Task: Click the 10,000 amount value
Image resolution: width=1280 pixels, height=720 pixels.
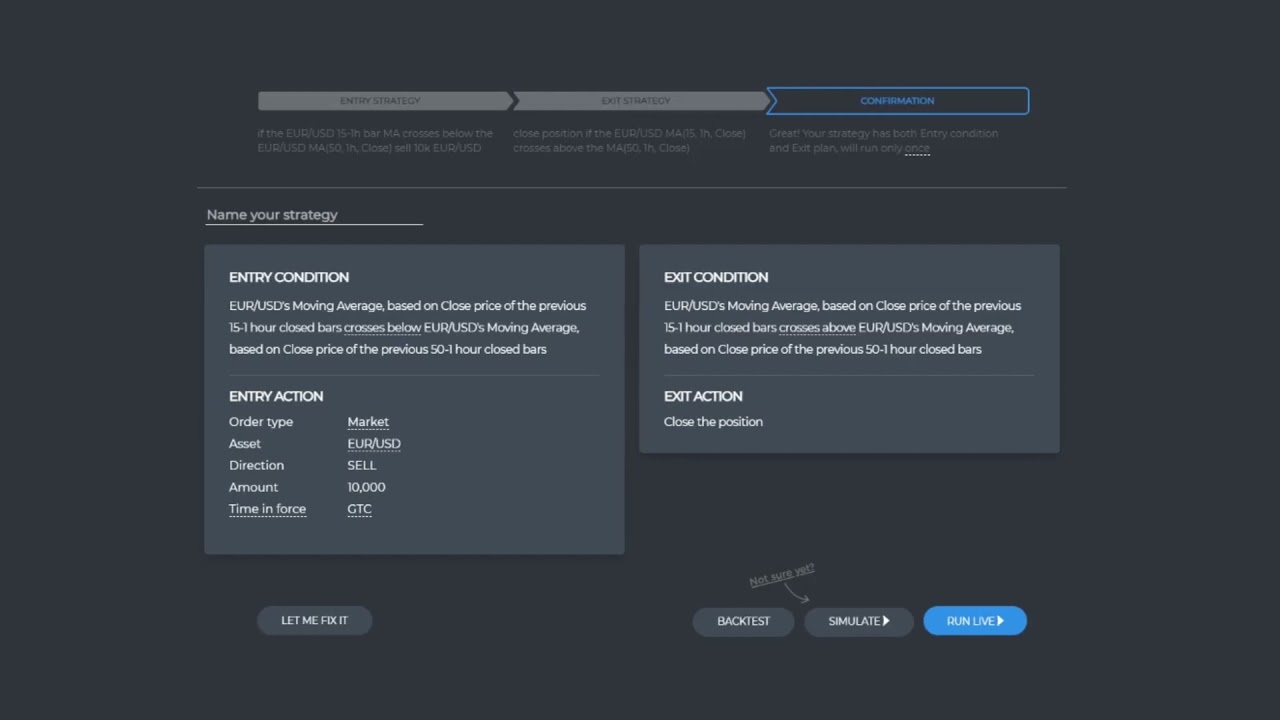Action: coord(366,487)
